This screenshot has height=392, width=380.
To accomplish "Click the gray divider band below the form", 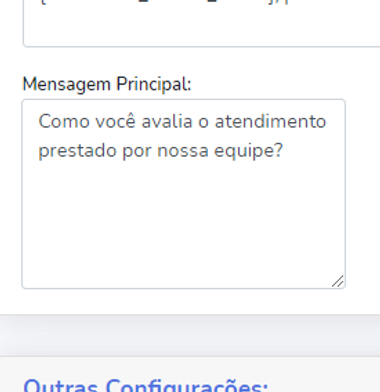I will tap(190, 335).
